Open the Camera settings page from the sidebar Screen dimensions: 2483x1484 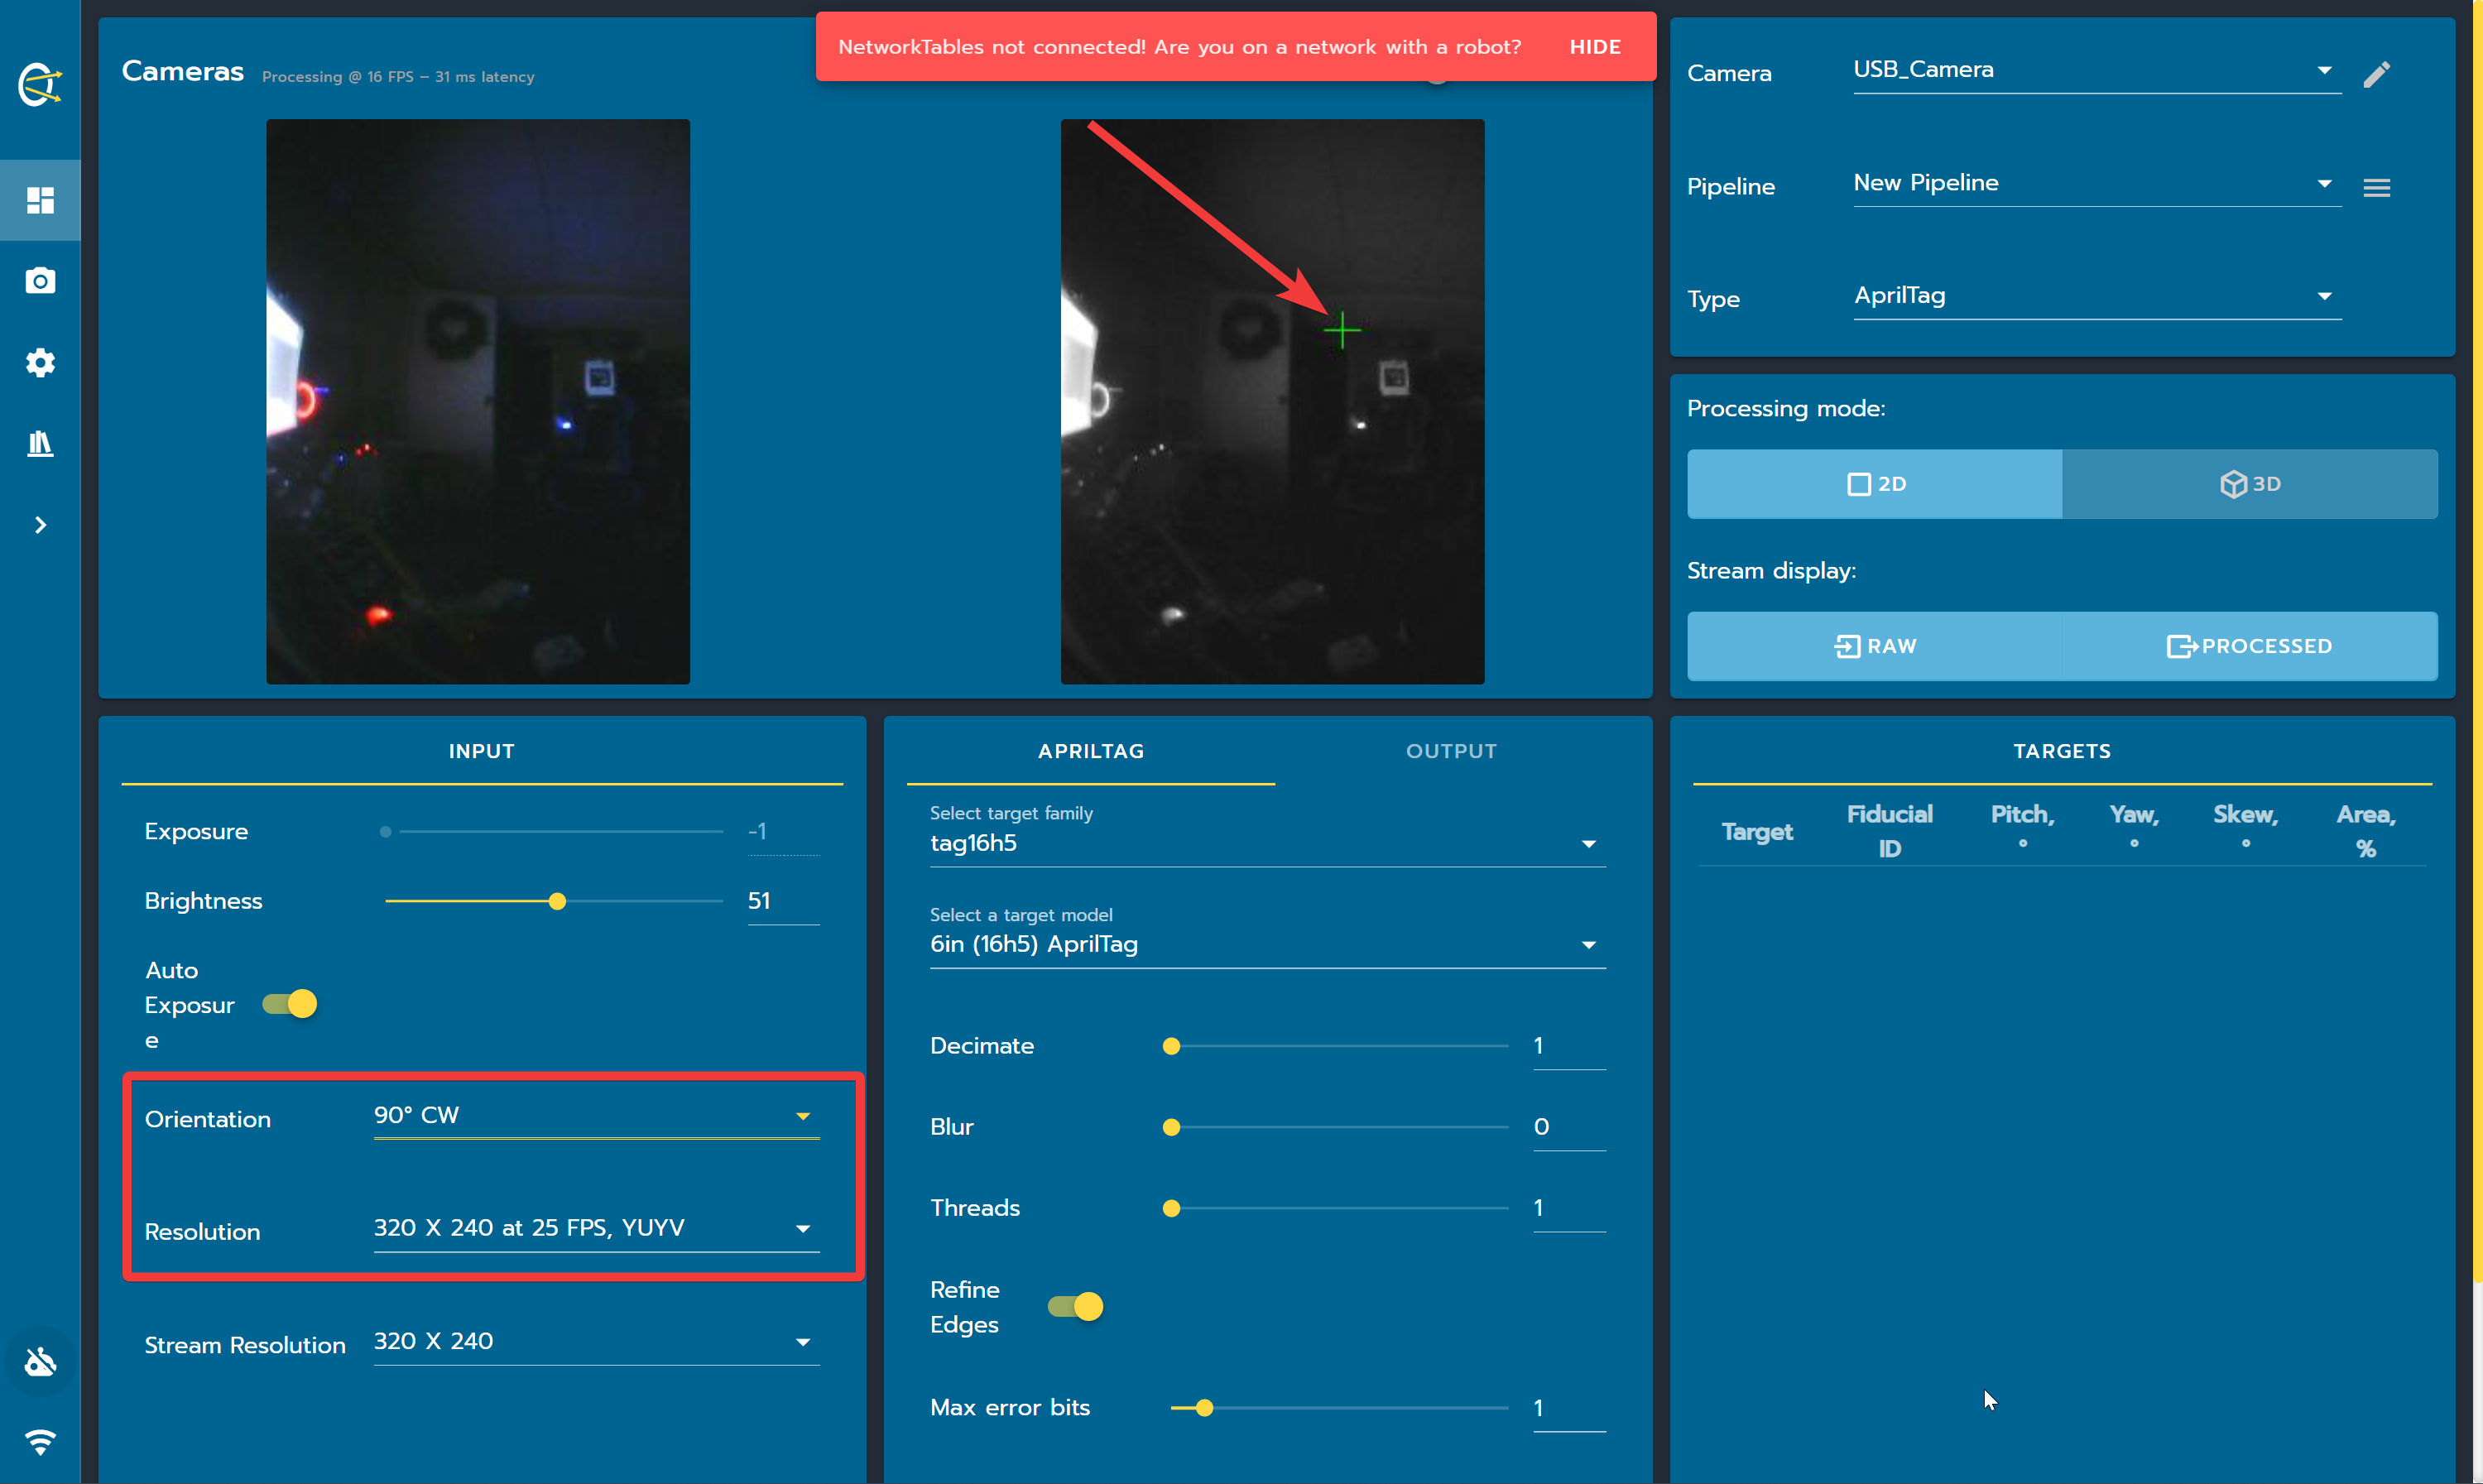point(40,281)
